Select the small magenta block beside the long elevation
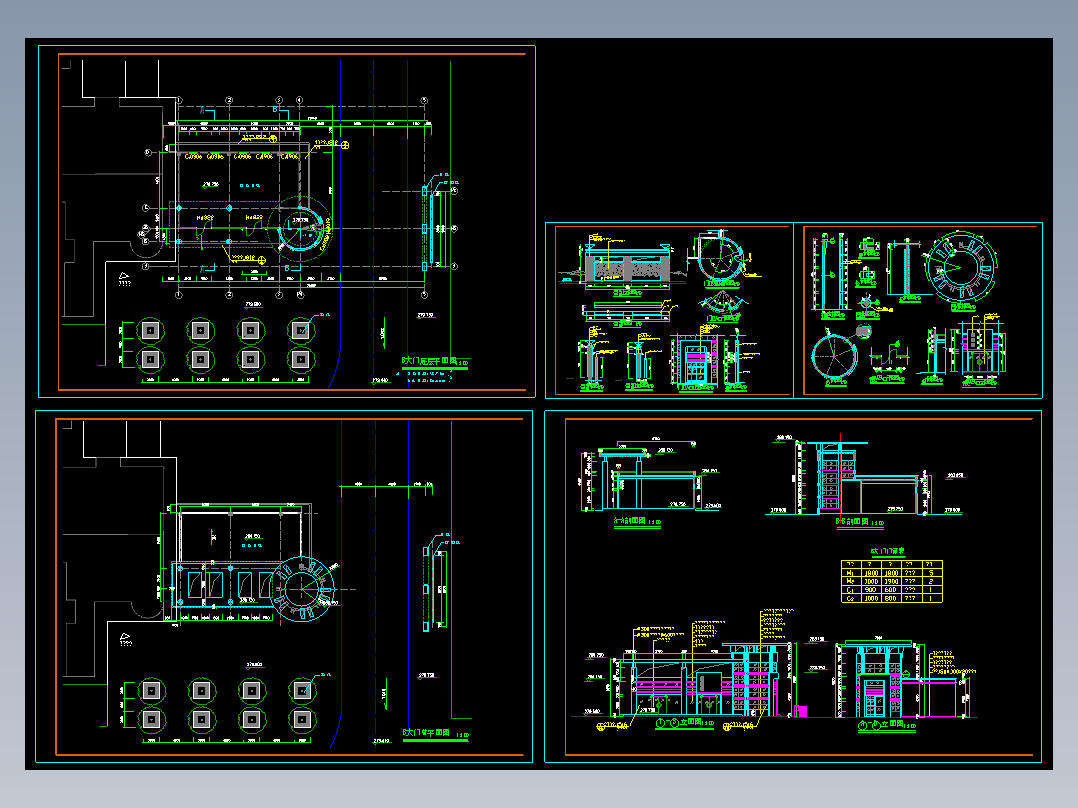Viewport: 1078px width, 808px height. [800, 710]
